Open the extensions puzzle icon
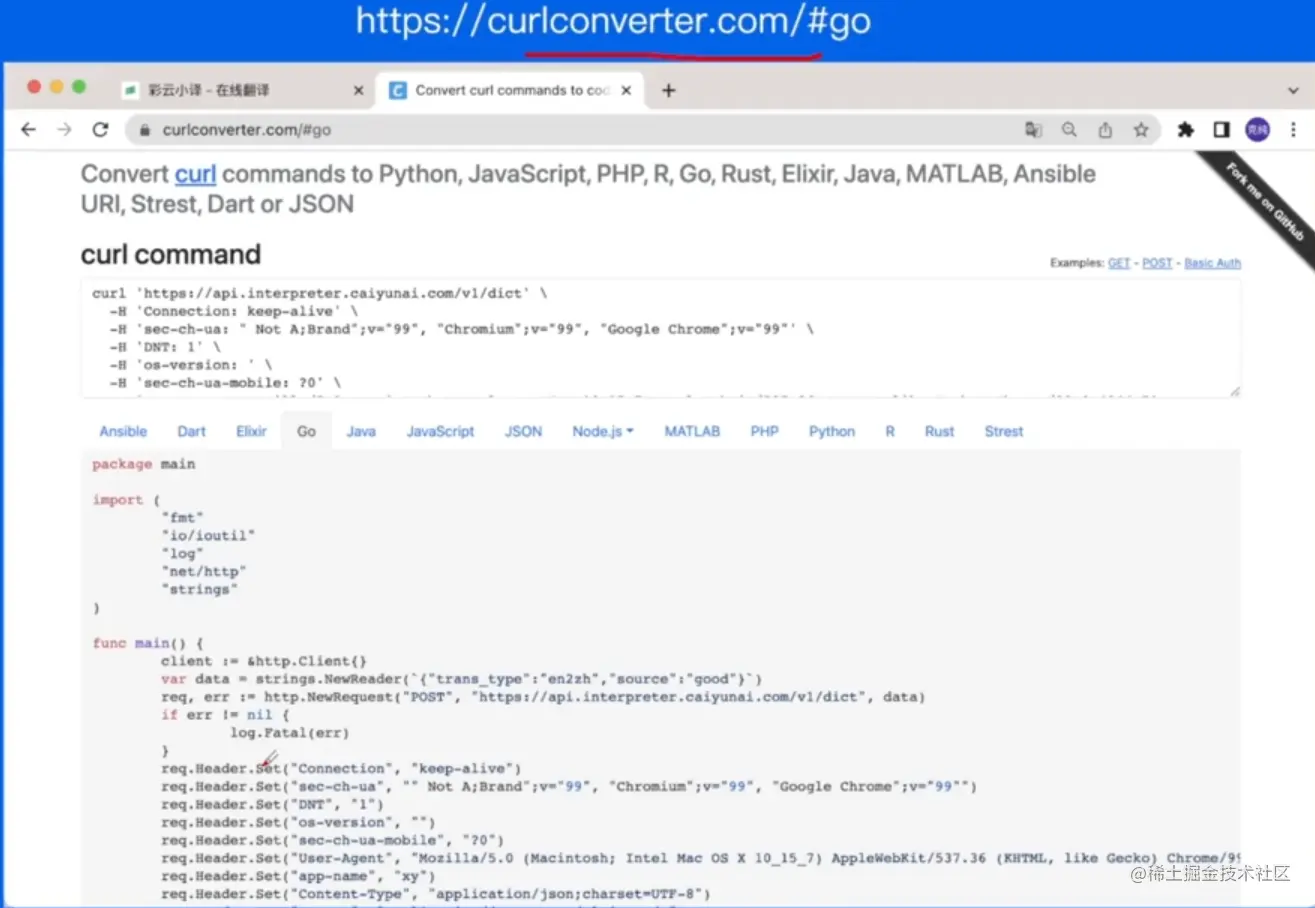 pos(1186,130)
